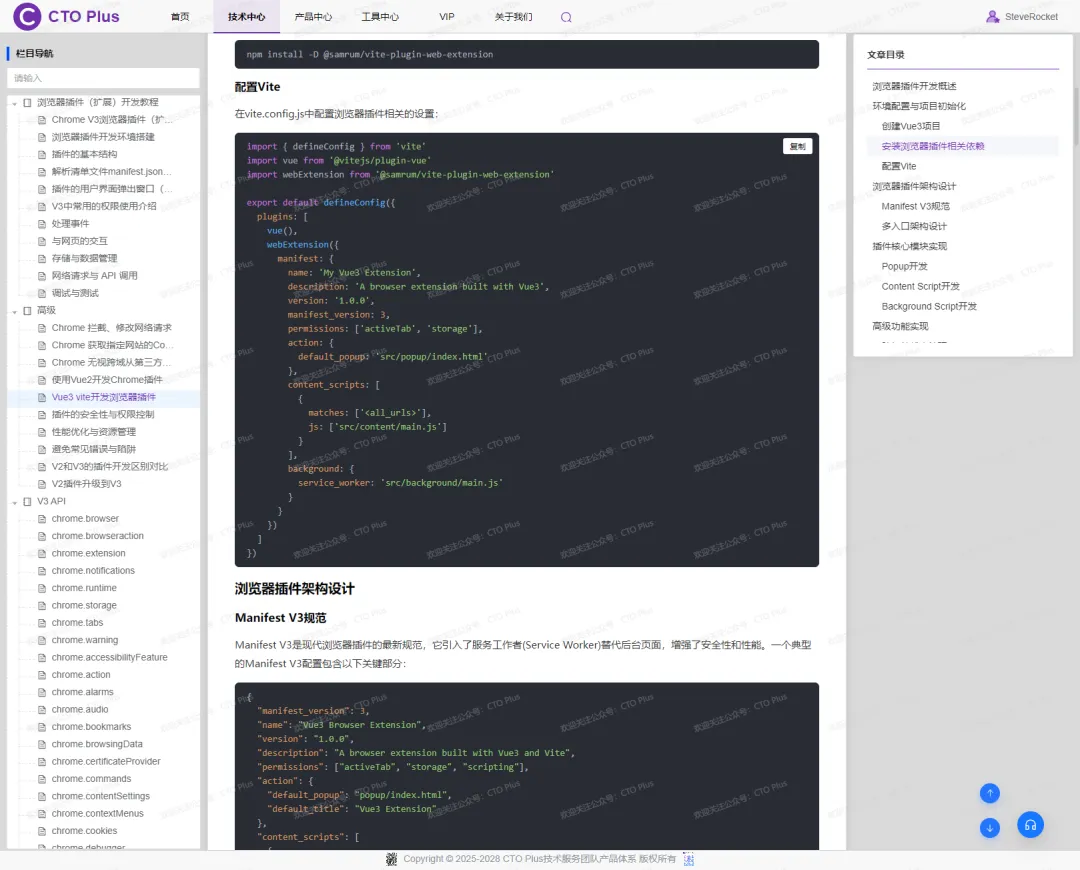This screenshot has width=1080, height=870.
Task: Open the search magnifier icon in header
Action: point(566,17)
